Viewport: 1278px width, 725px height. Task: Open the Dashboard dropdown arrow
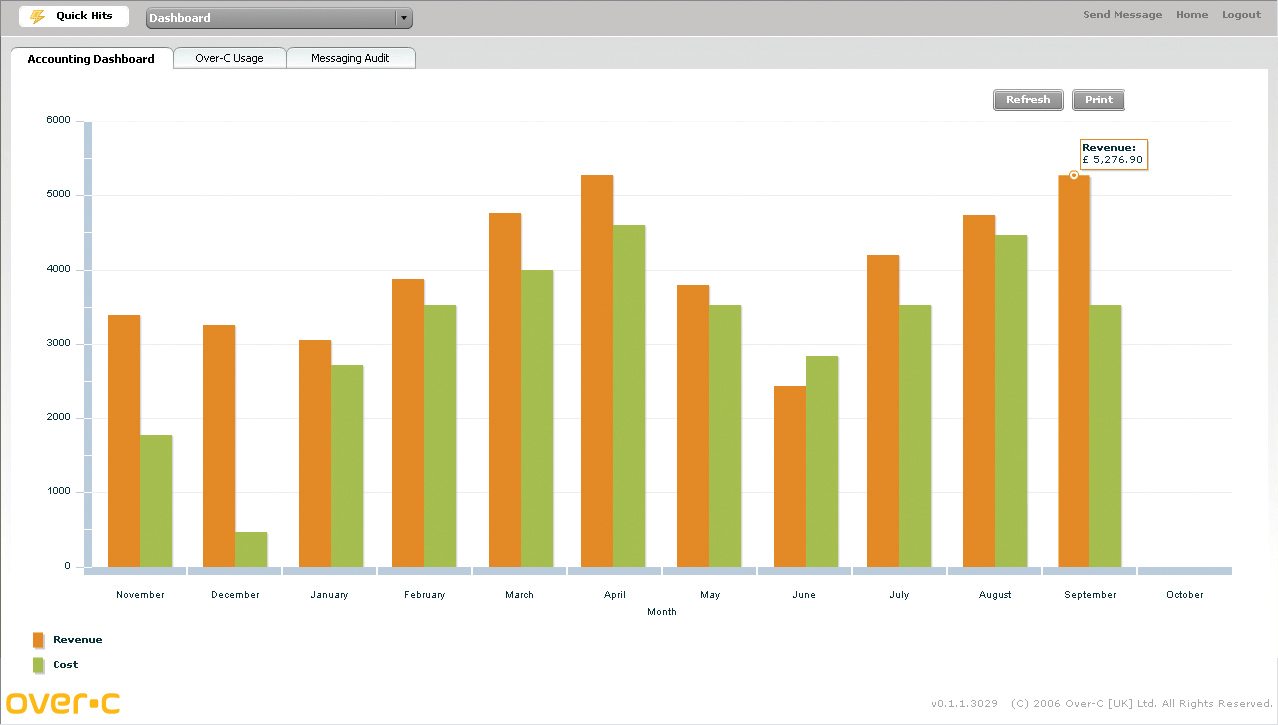403,18
